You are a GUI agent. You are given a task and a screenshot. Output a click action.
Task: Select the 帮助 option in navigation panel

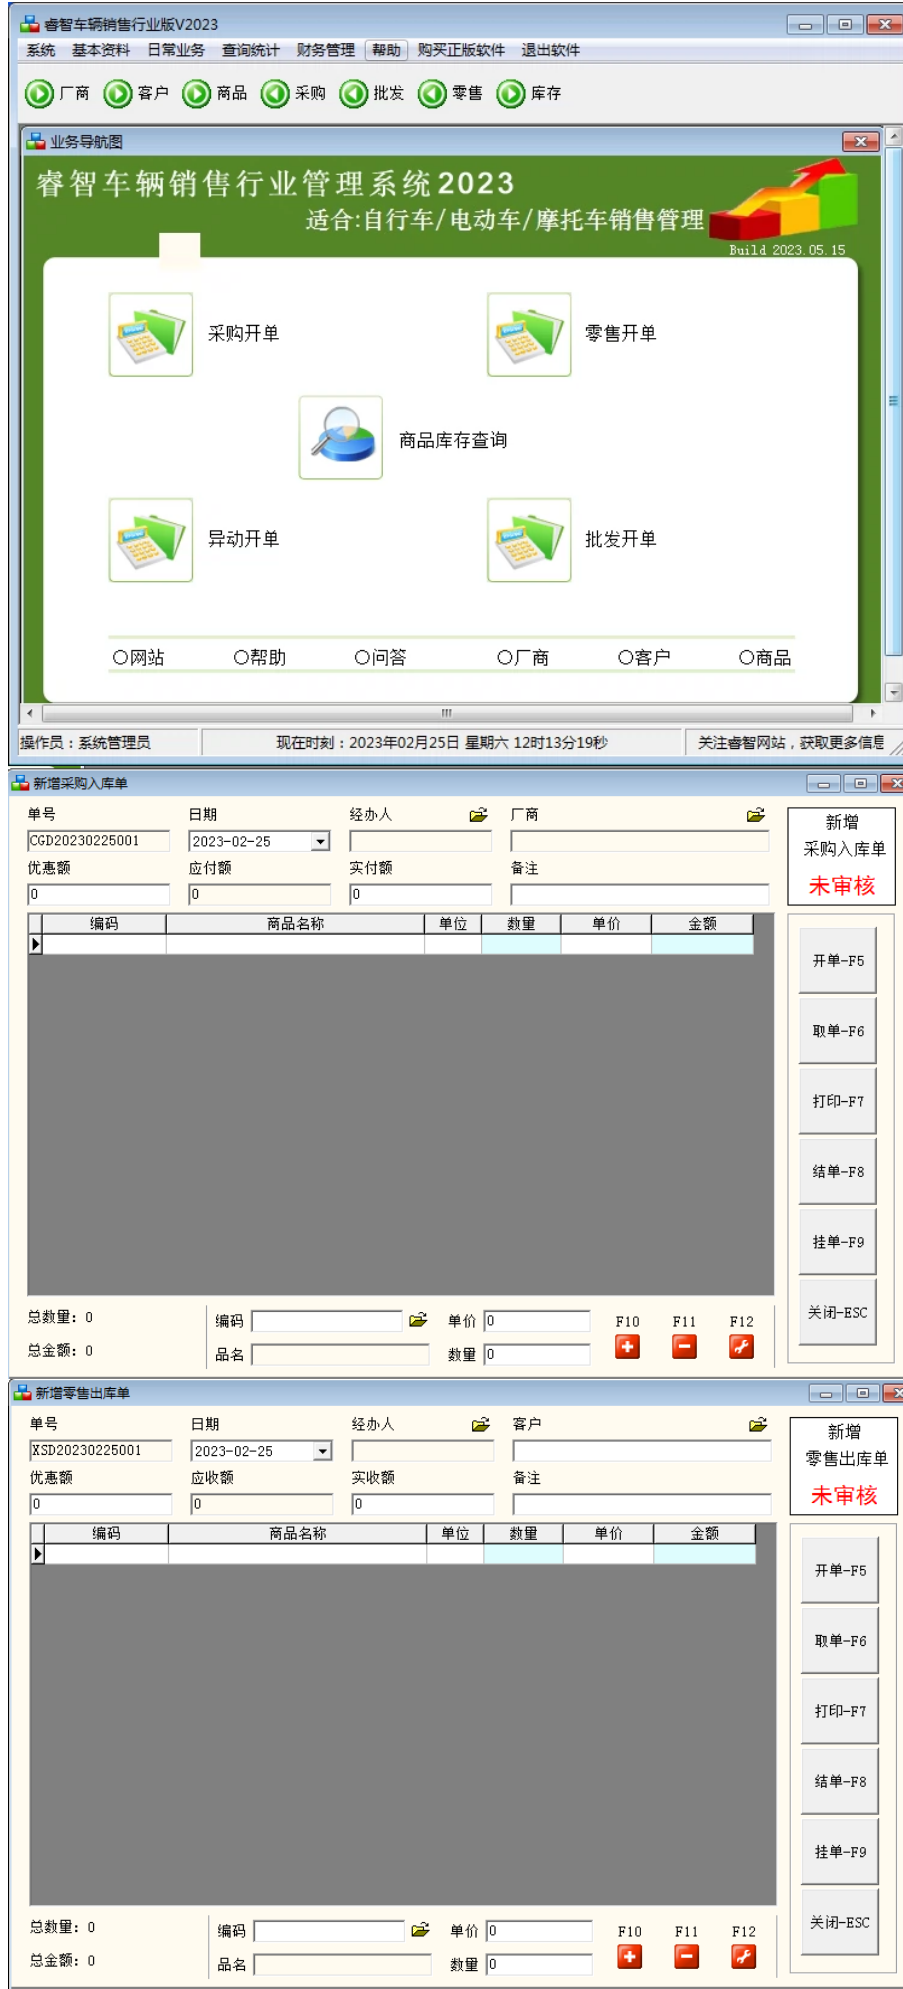point(260,657)
